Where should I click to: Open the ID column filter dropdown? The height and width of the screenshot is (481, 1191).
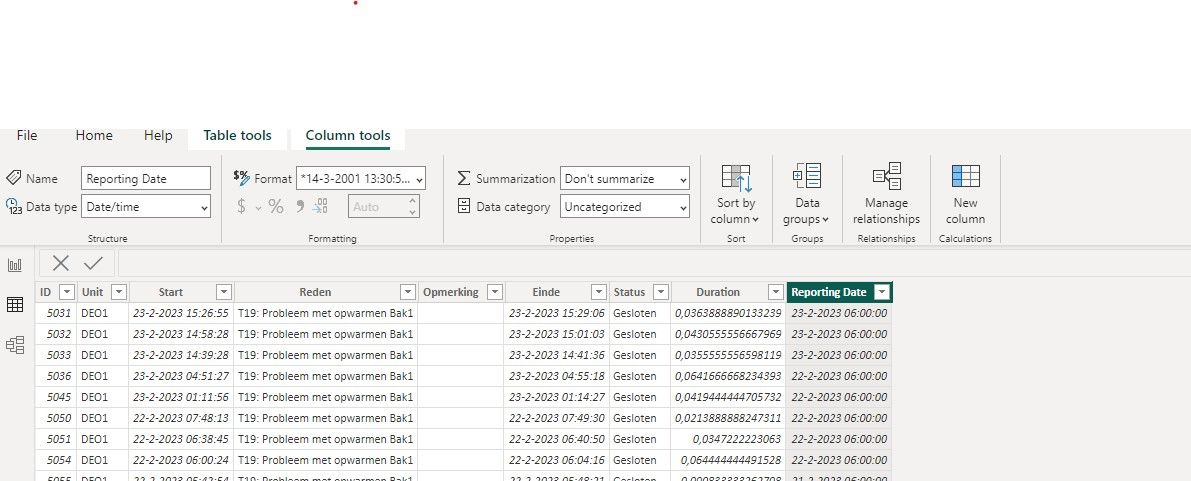click(x=66, y=292)
